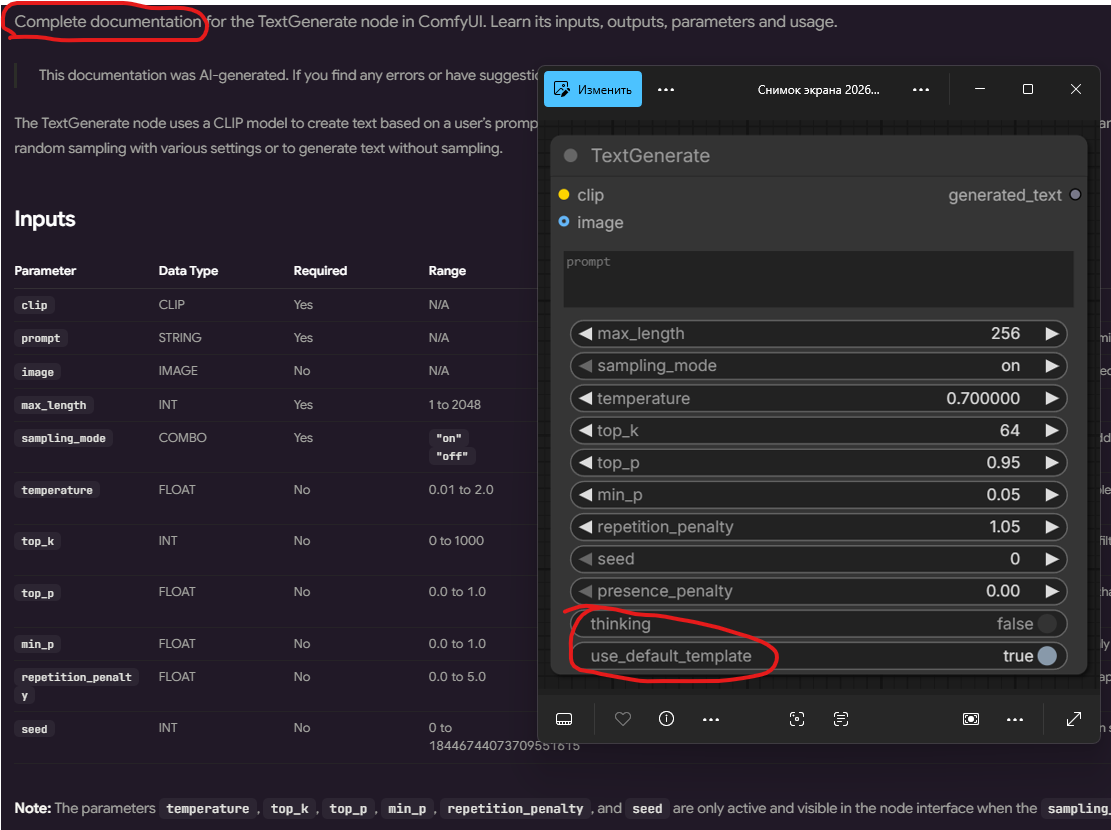
Task: Click inside the node's prompt text area
Action: coord(818,279)
